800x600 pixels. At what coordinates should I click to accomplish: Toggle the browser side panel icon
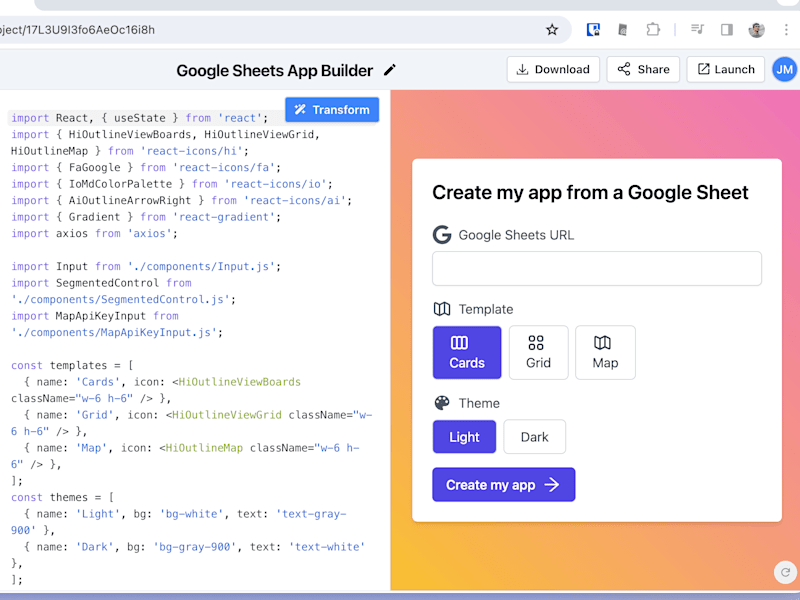(x=727, y=30)
